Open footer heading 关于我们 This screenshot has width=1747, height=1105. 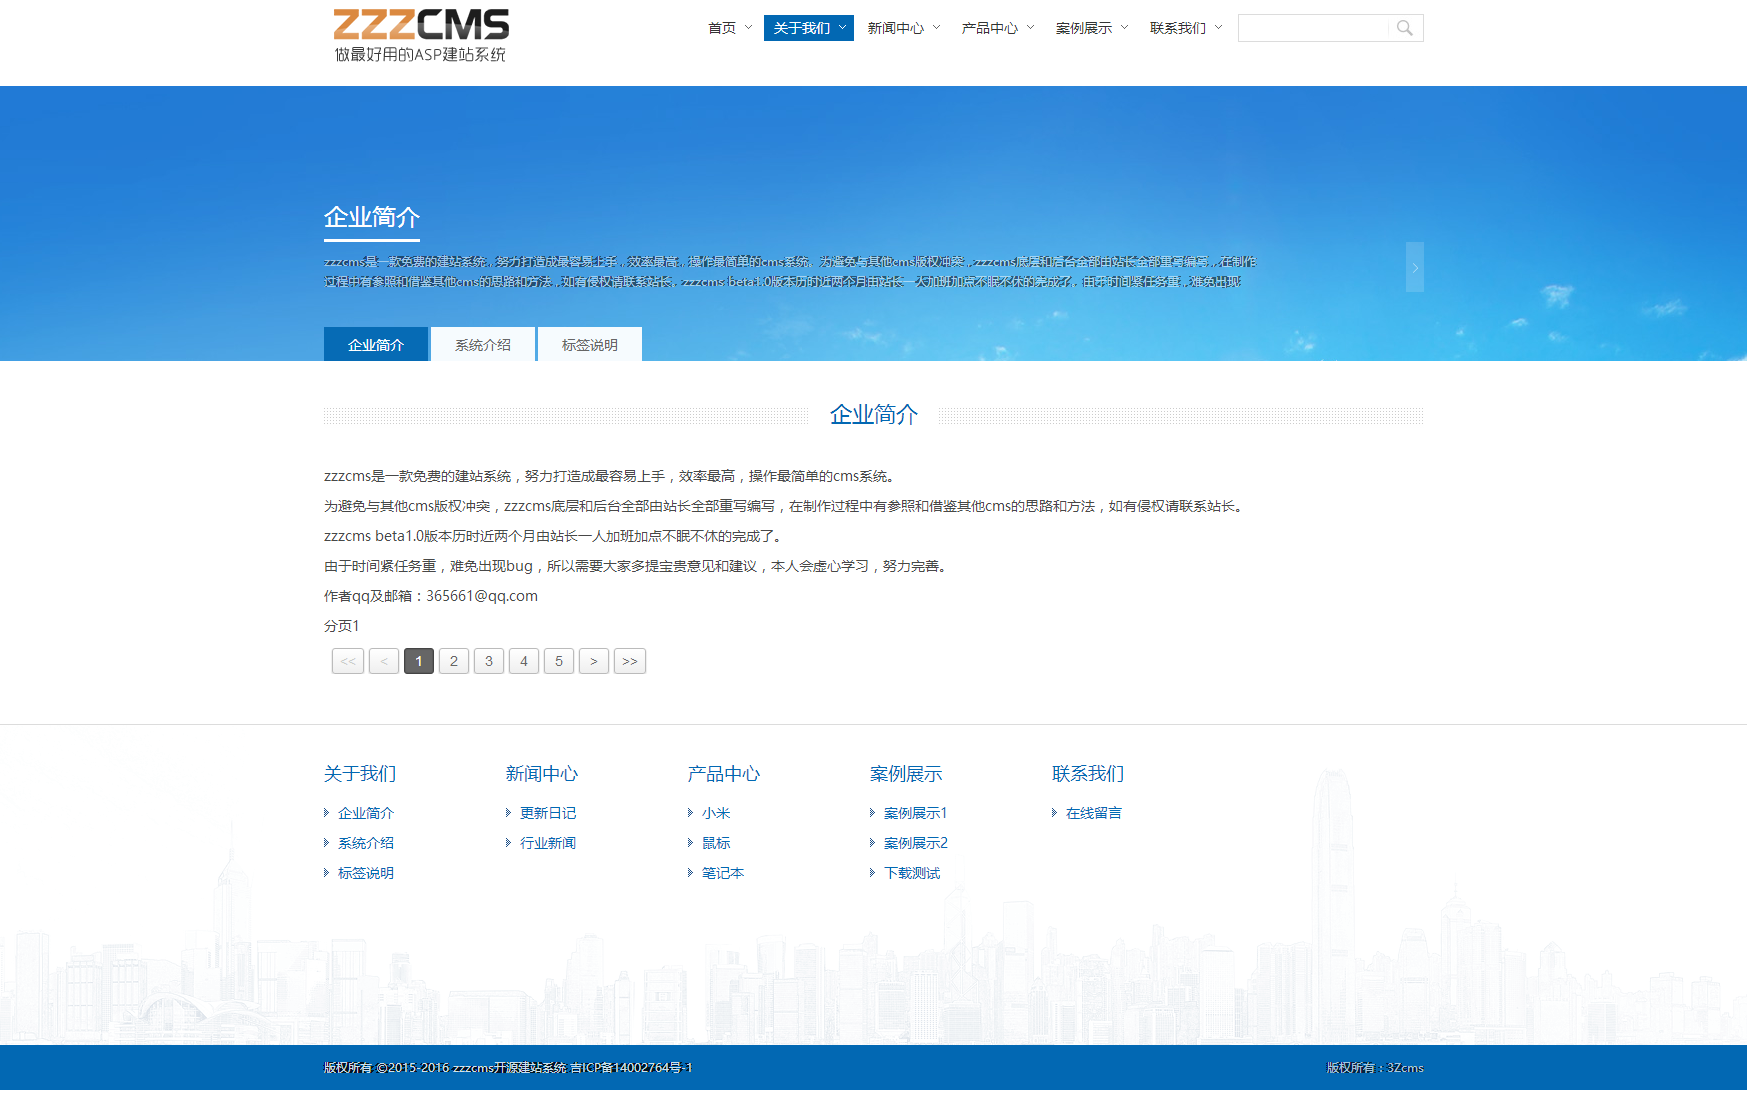[360, 774]
